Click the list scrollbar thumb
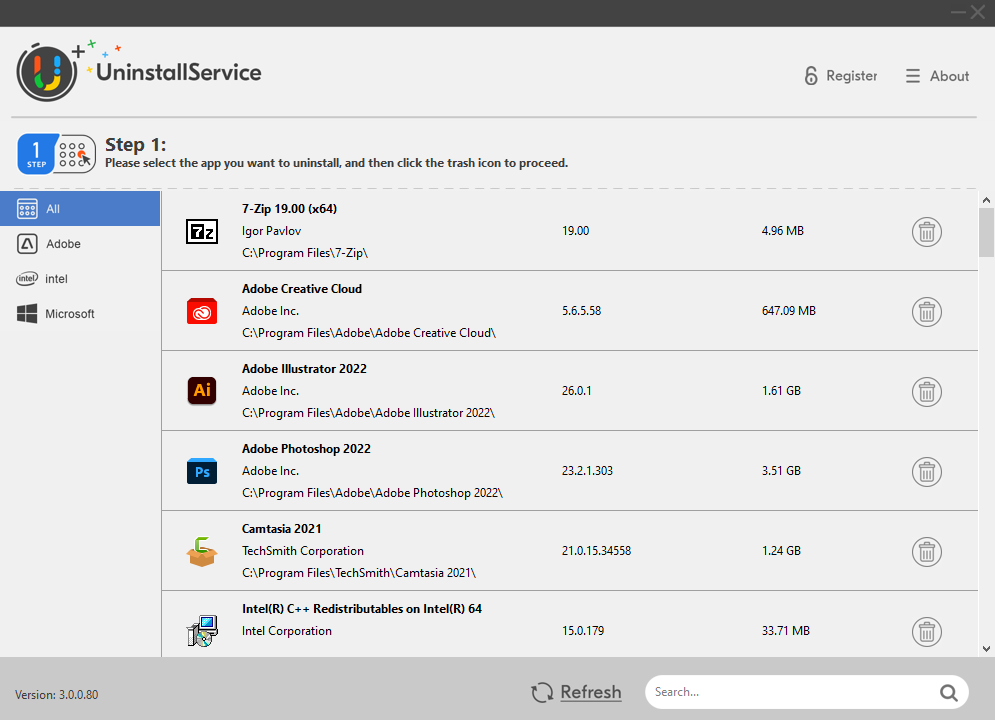This screenshot has height=720, width=995. pyautogui.click(x=986, y=233)
